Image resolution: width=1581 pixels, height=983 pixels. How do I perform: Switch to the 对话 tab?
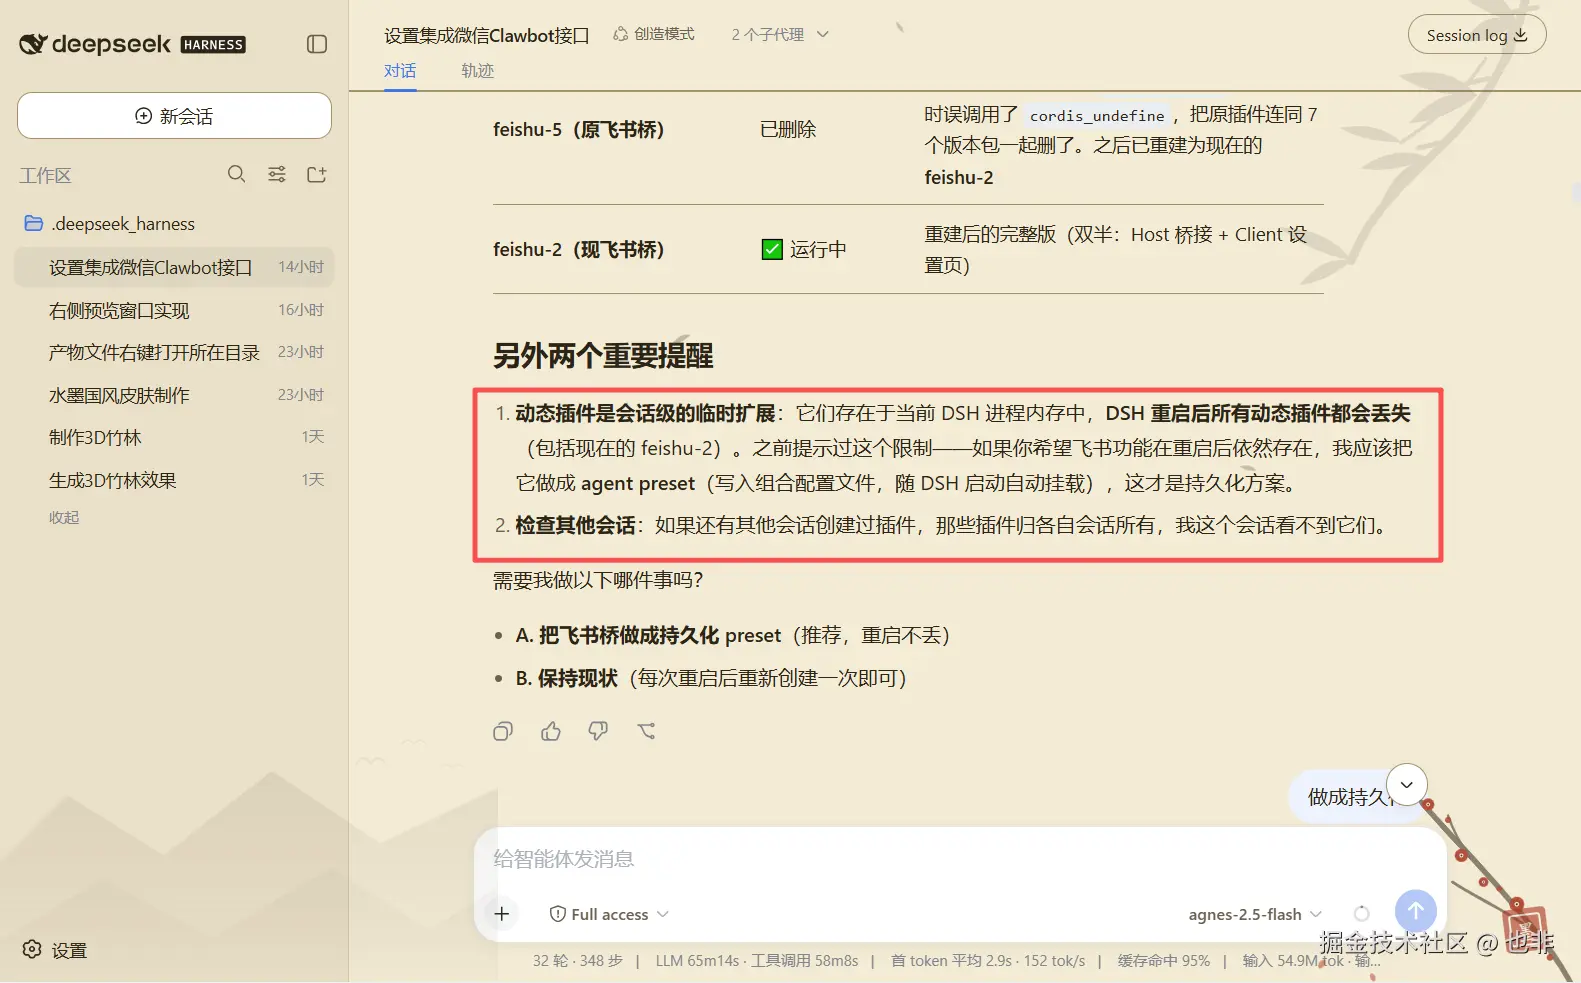(400, 70)
